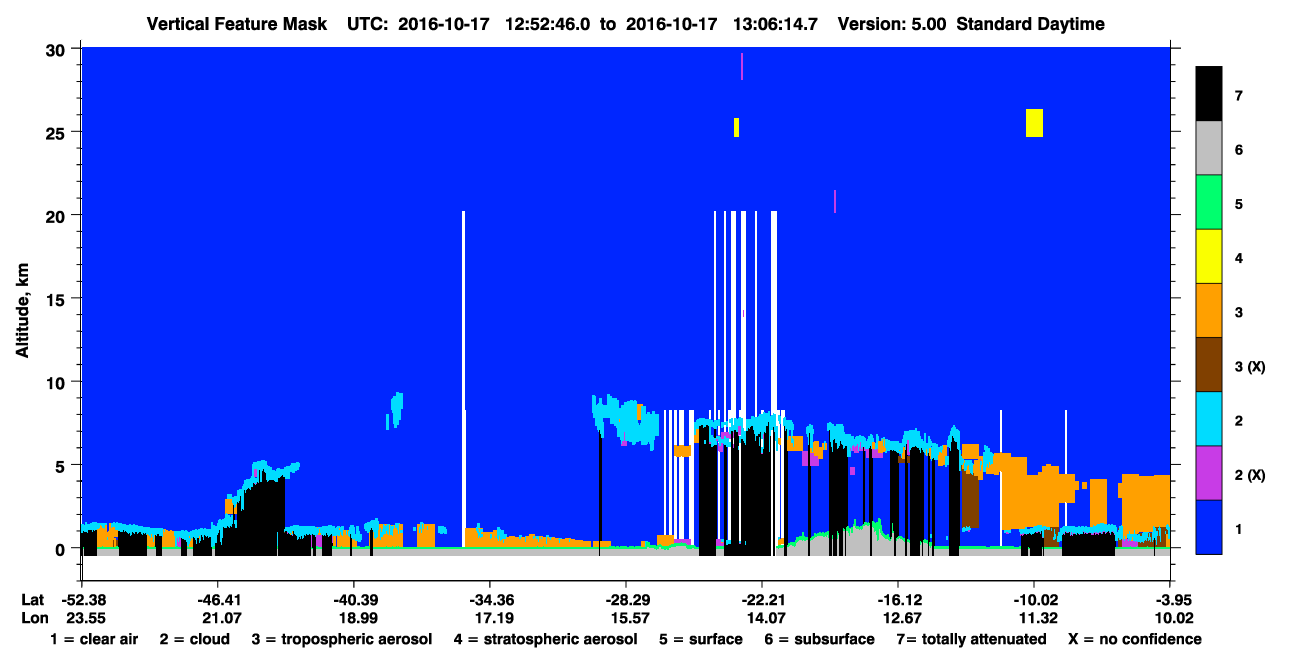Click the blue clear air swatch labeled 1
The width and height of the screenshot is (1300, 667).
pos(1209,526)
